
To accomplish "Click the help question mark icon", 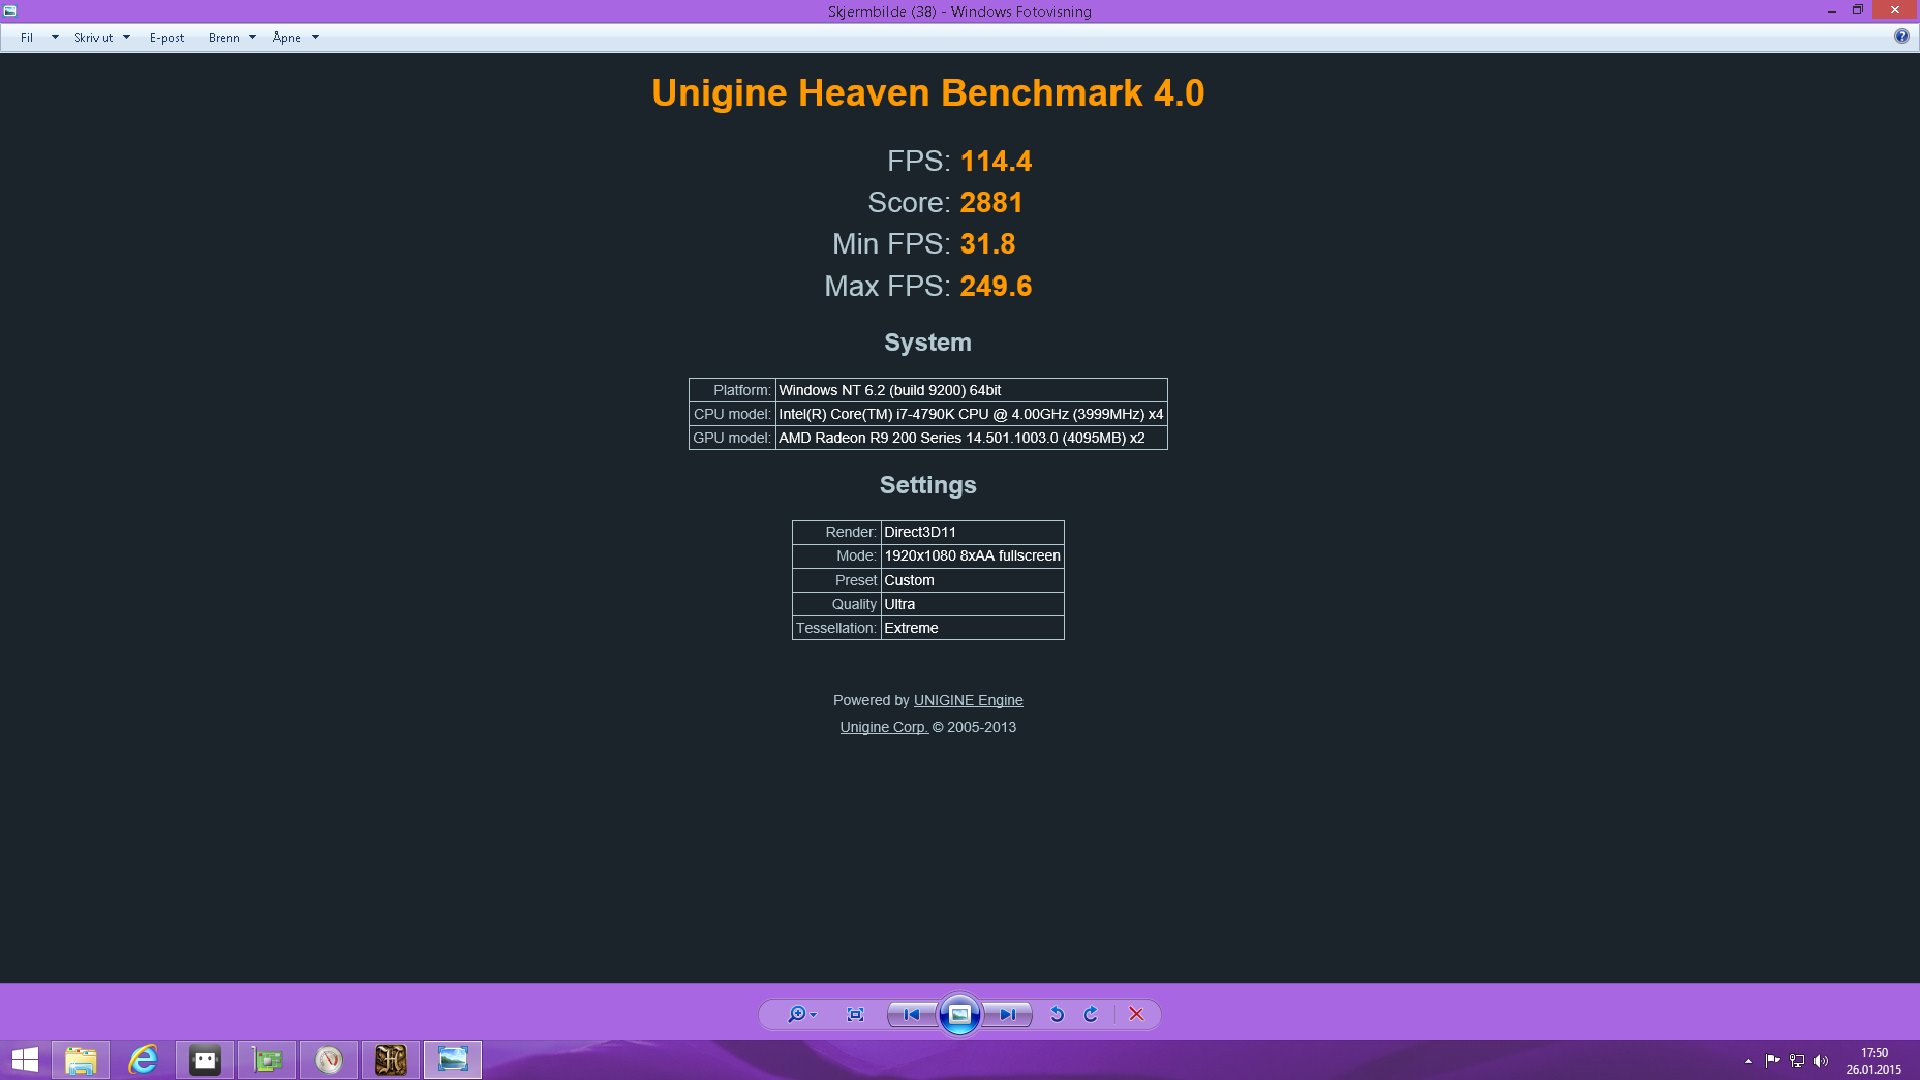I will click(x=1901, y=36).
